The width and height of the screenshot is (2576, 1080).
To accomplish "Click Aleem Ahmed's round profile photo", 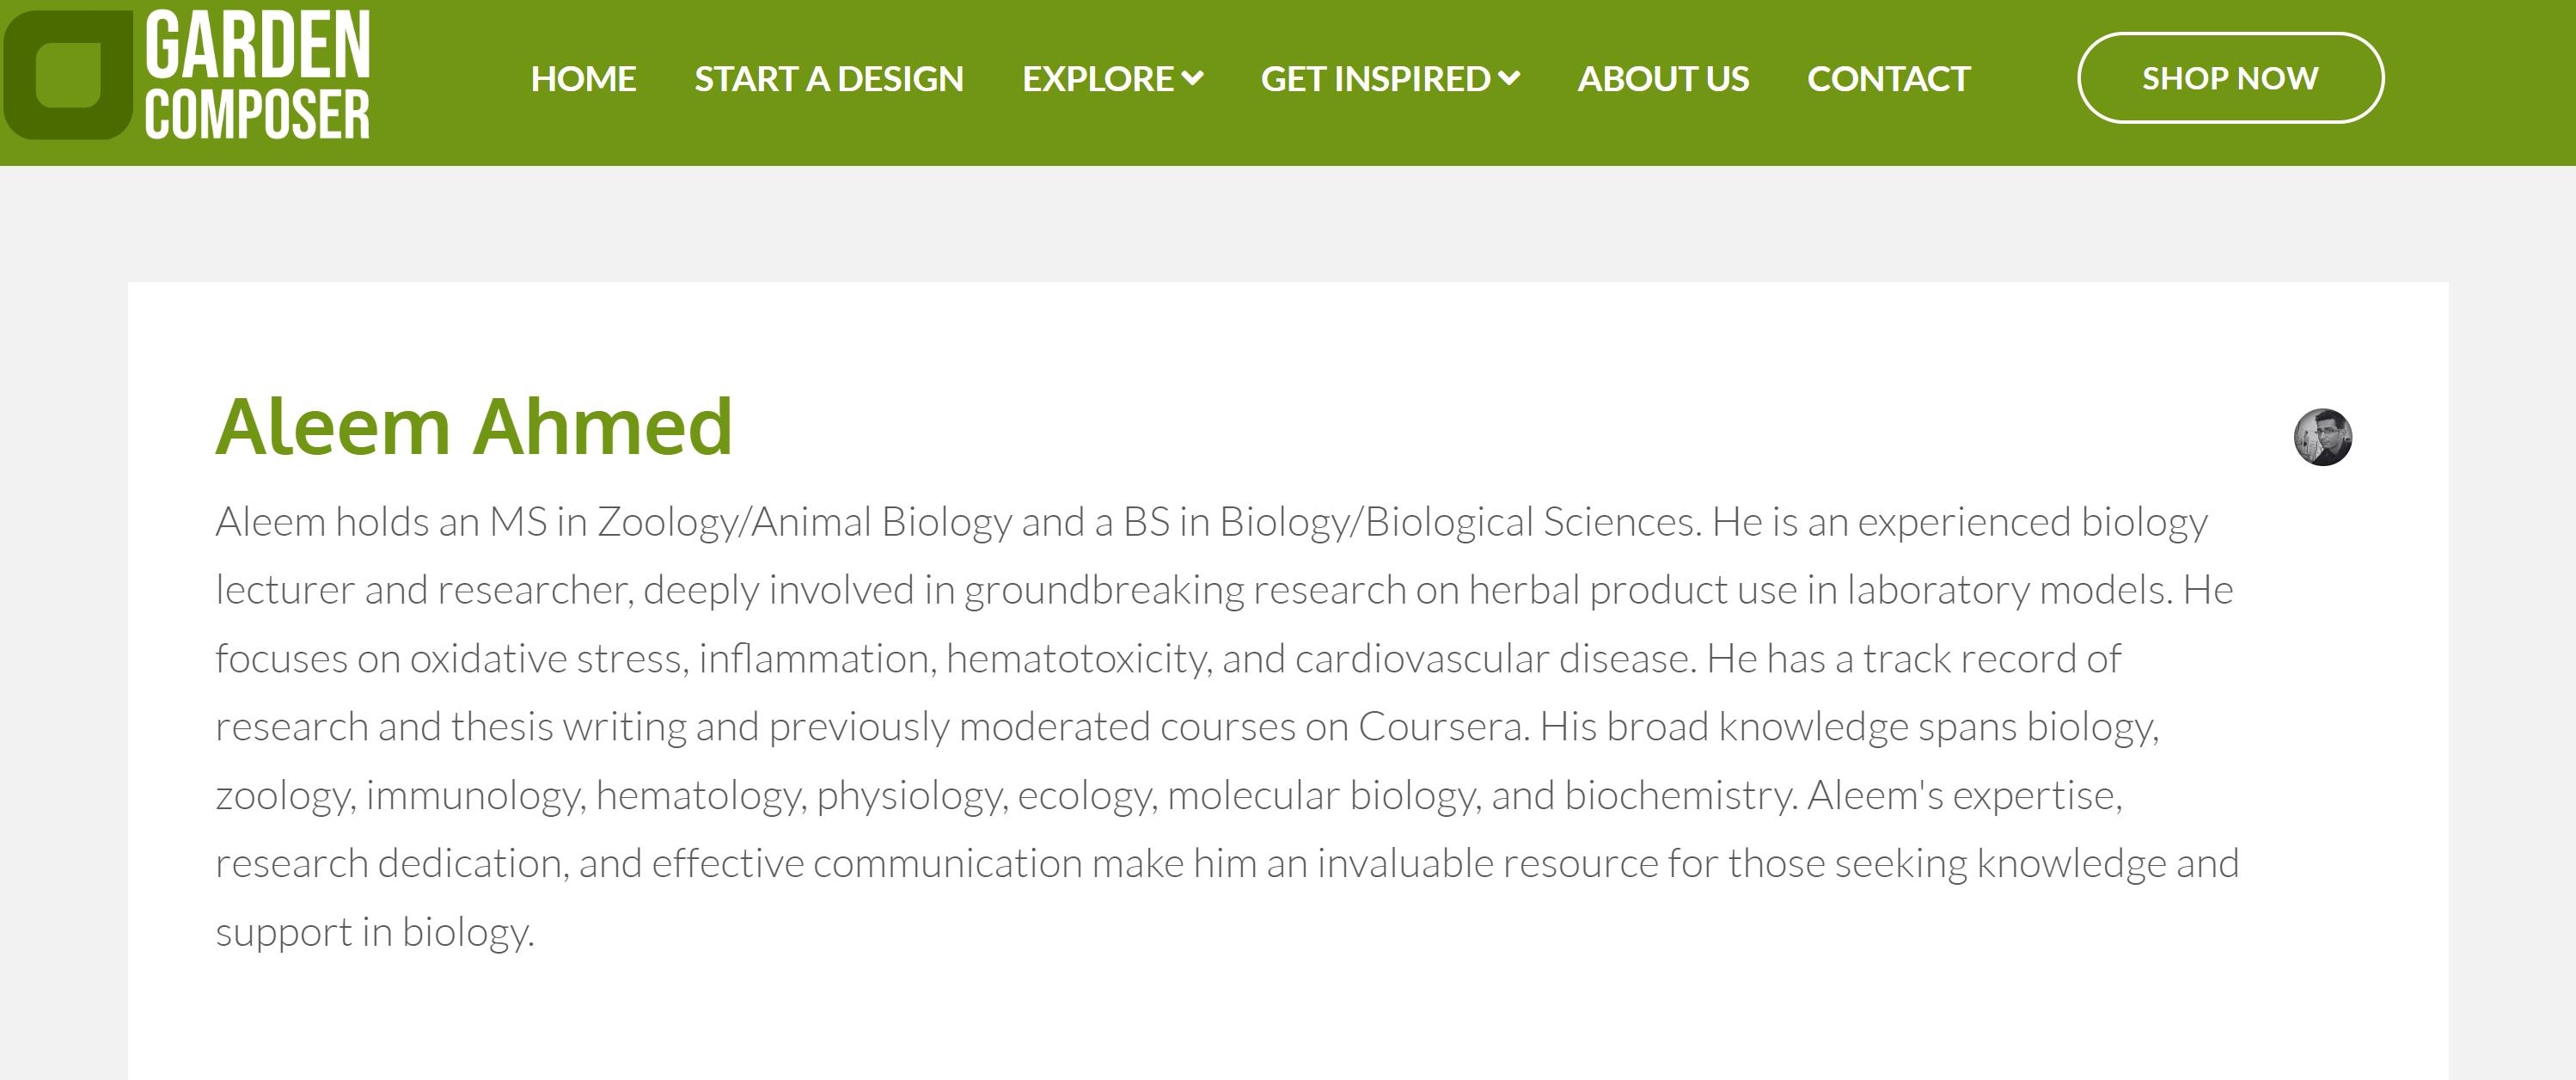I will tap(2322, 437).
